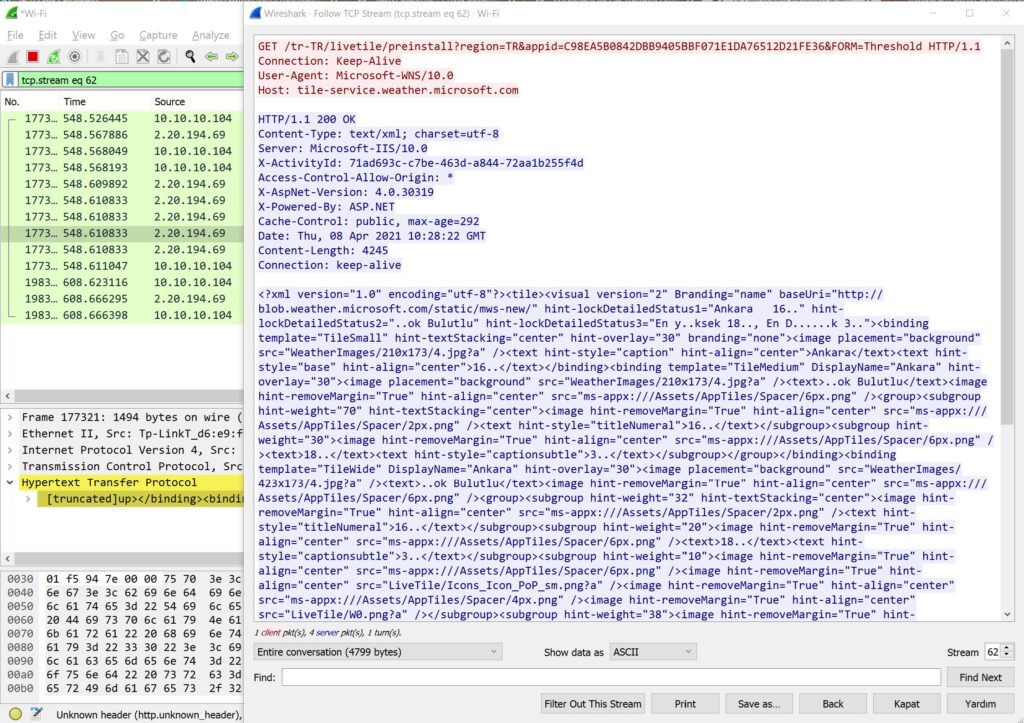Go back with the left green arrow
1024x723 pixels.
pos(212,57)
